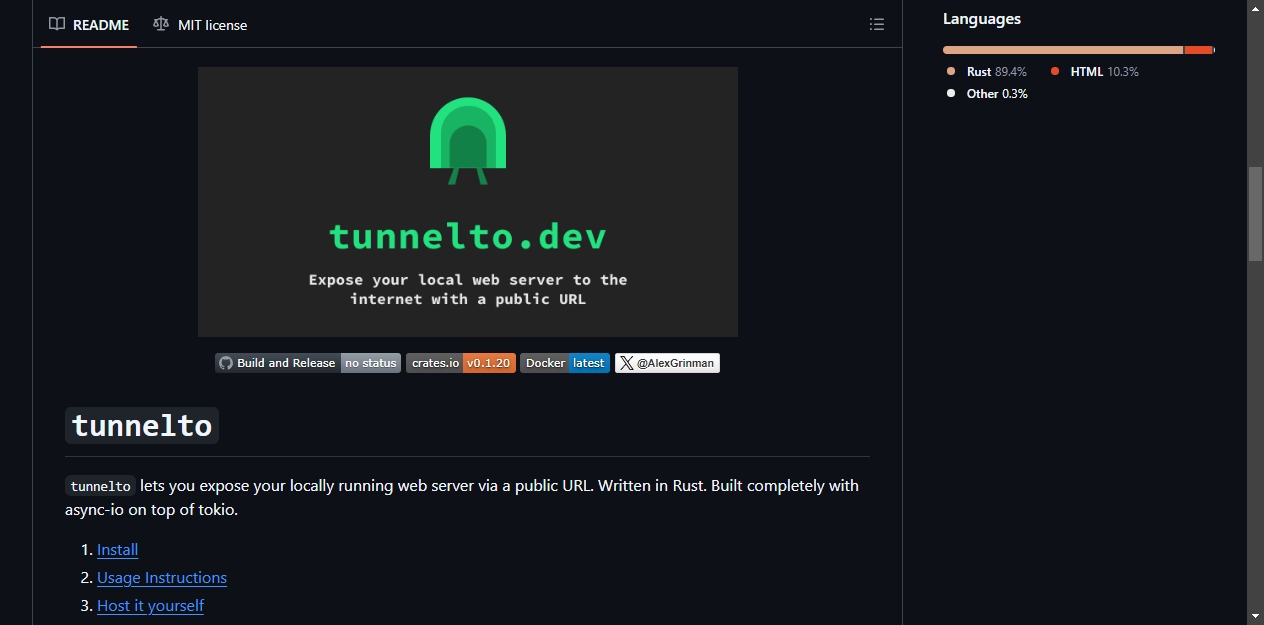Click the tunnelto heading
This screenshot has height=625, width=1264.
click(x=142, y=426)
